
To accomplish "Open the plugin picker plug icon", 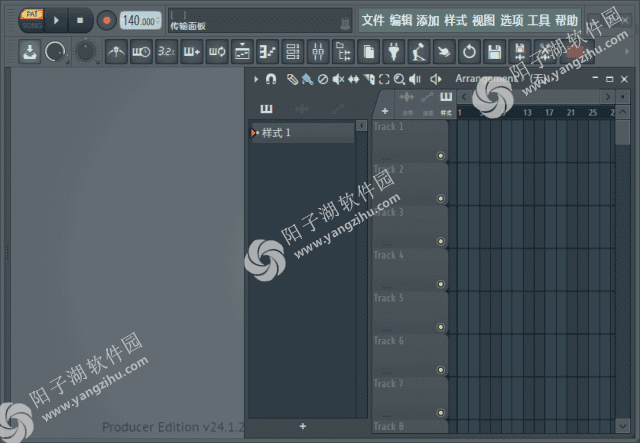I will click(394, 52).
